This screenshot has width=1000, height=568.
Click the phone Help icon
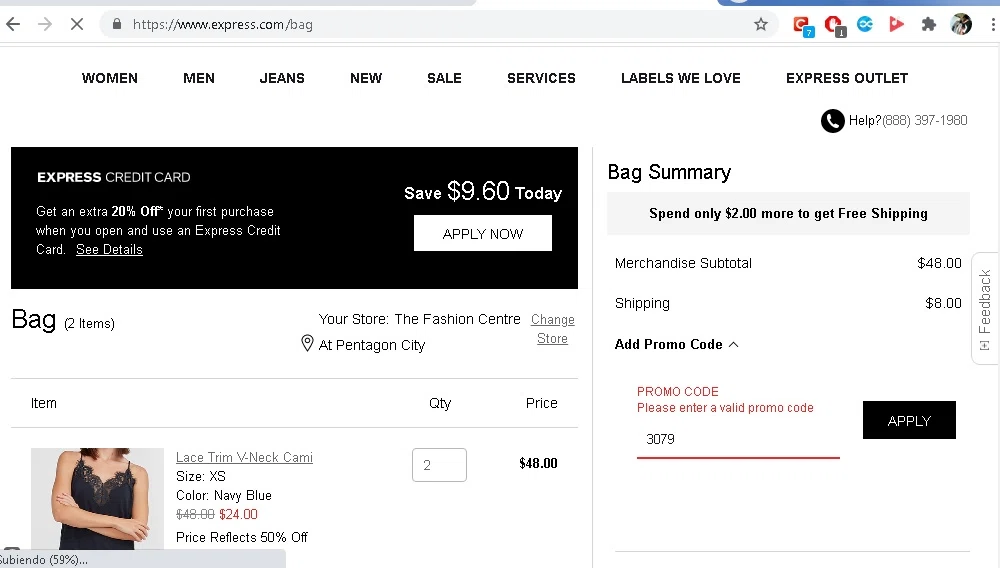[x=832, y=120]
